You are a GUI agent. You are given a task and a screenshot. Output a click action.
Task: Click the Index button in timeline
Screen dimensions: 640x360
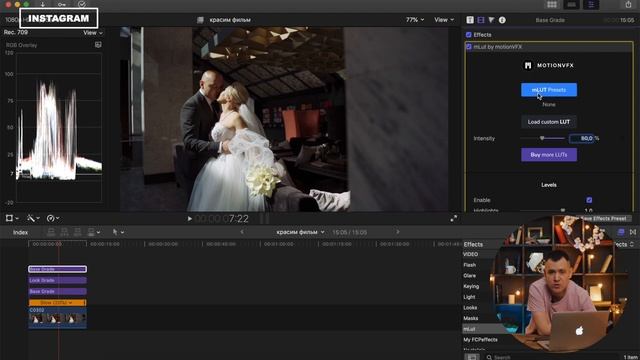click(x=20, y=232)
